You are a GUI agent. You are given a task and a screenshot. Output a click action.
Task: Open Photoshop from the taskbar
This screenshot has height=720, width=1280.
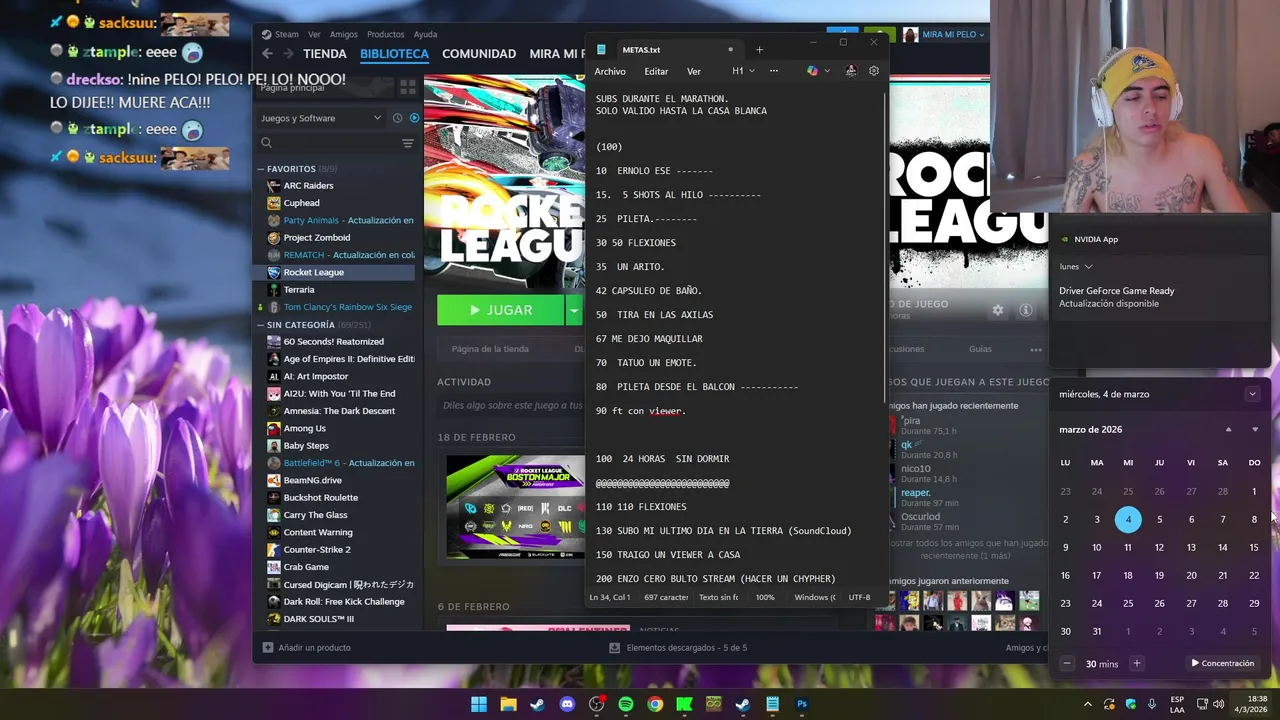tap(802, 704)
